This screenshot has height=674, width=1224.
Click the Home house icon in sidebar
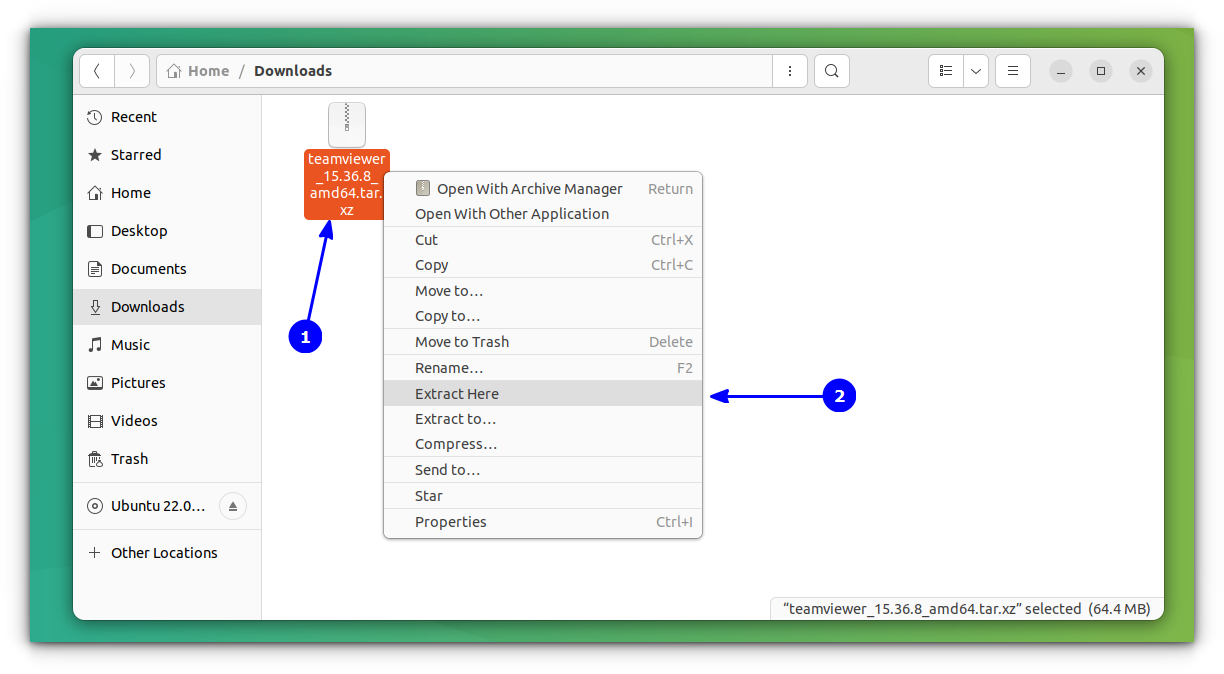95,193
